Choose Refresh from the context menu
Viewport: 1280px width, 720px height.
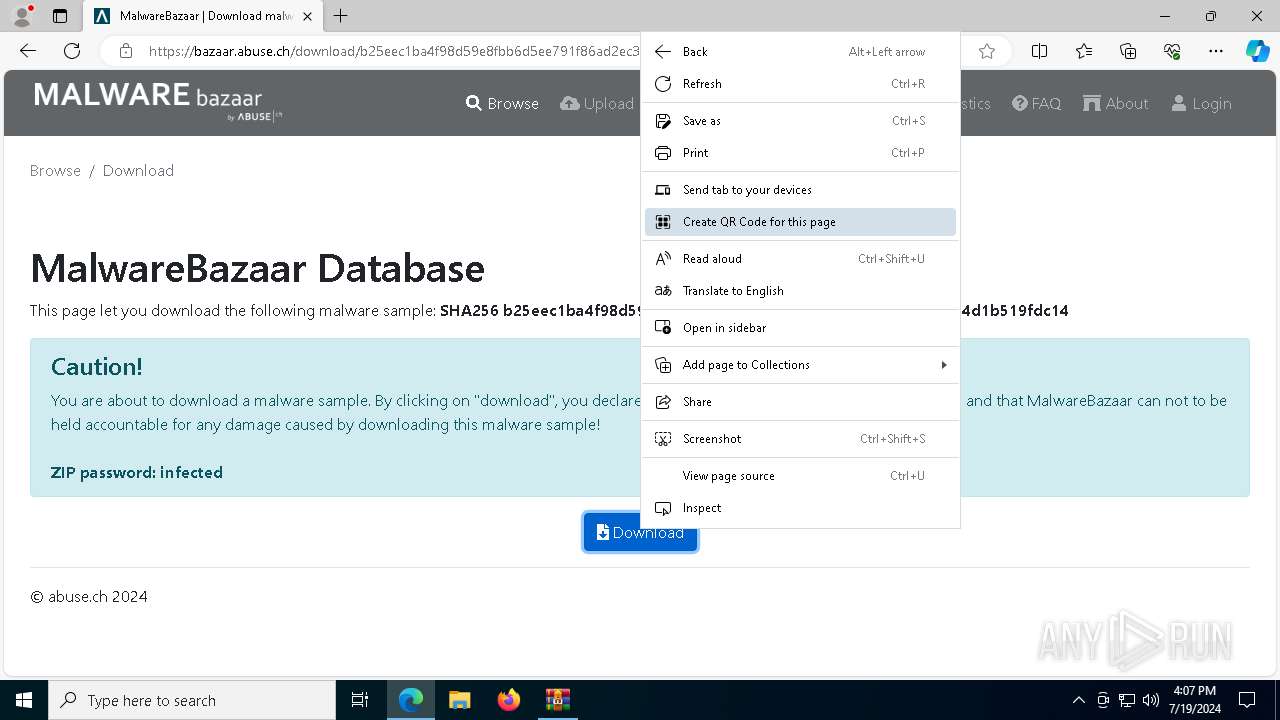[800, 84]
